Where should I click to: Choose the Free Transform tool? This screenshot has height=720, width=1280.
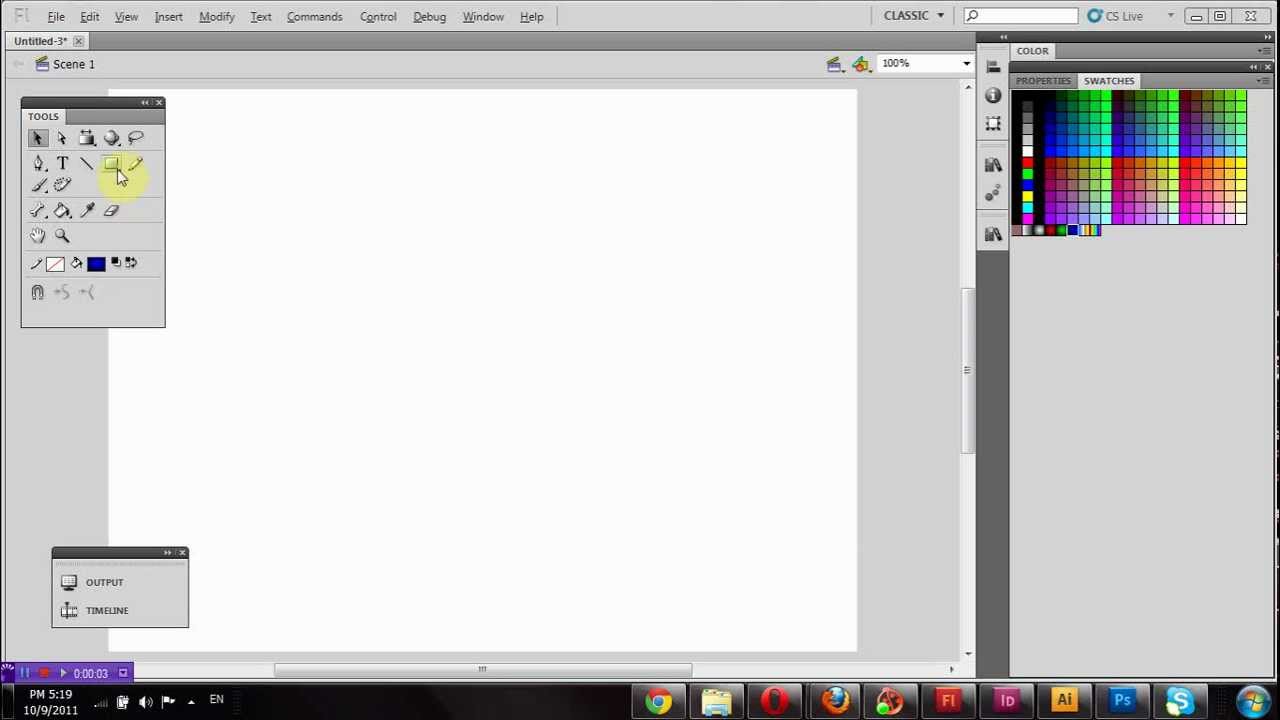pyautogui.click(x=87, y=139)
